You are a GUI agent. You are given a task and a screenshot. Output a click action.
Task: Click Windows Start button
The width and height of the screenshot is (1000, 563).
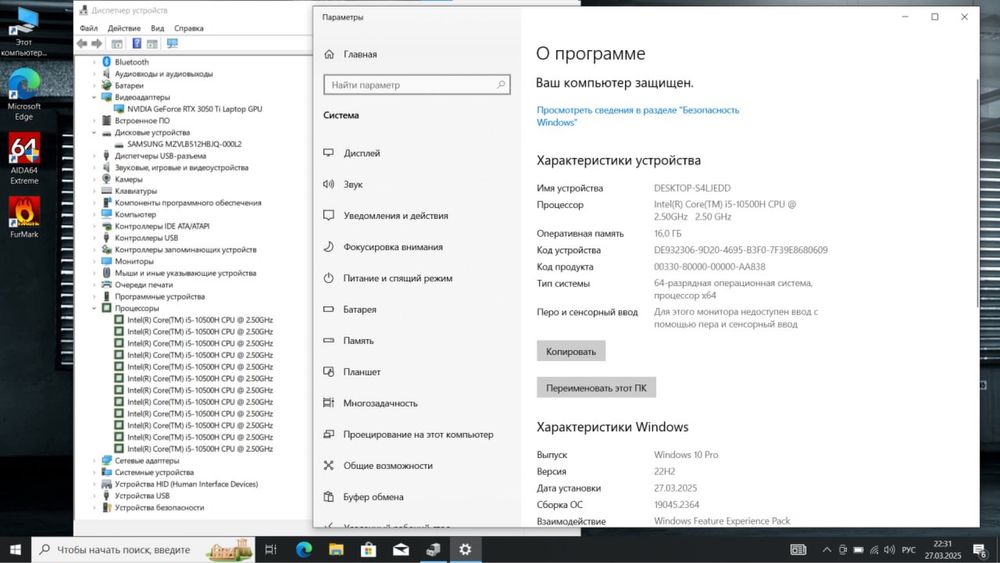click(15, 550)
